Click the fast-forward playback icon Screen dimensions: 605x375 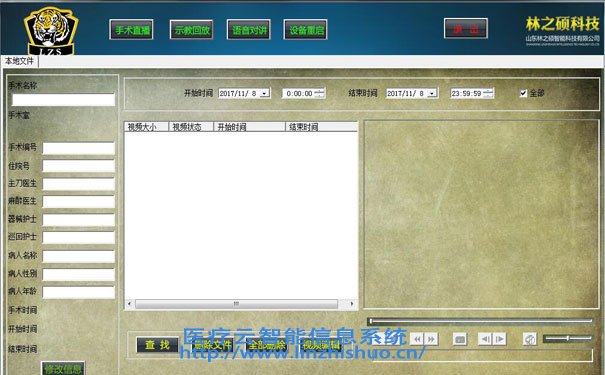pos(431,339)
